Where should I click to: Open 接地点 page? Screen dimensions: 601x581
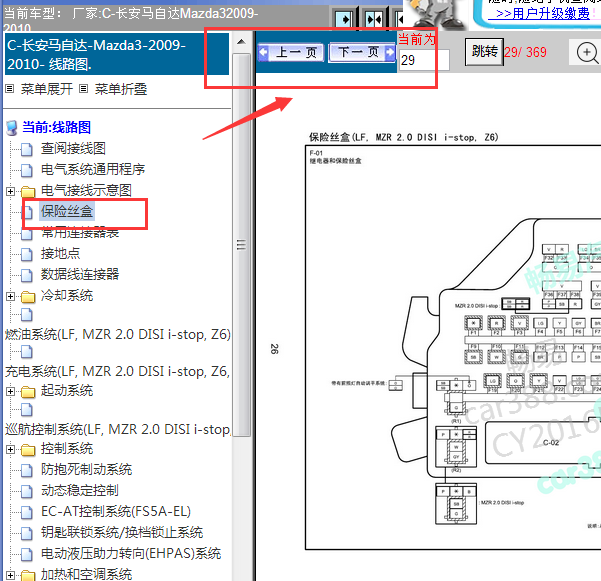pos(61,253)
